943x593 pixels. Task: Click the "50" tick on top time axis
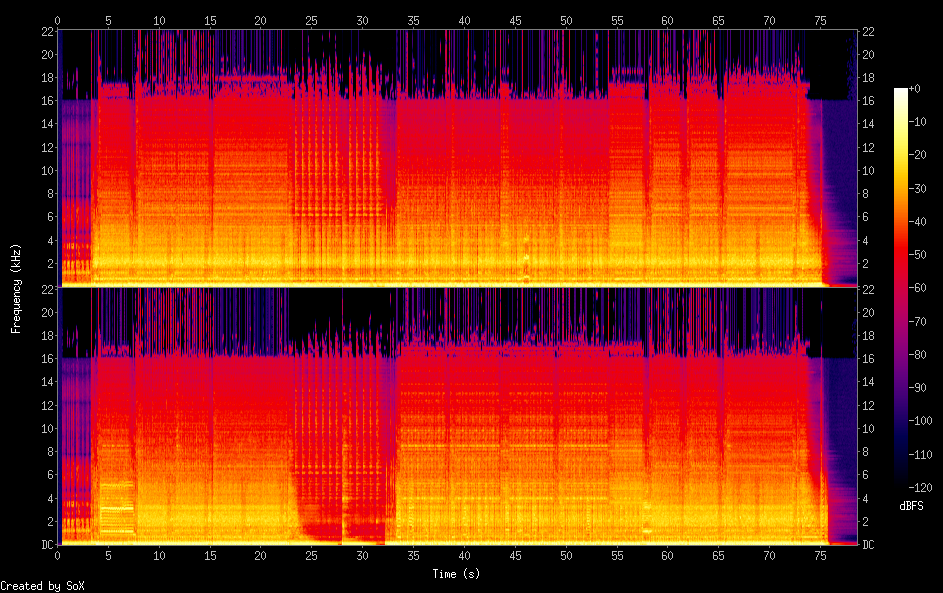click(x=566, y=20)
